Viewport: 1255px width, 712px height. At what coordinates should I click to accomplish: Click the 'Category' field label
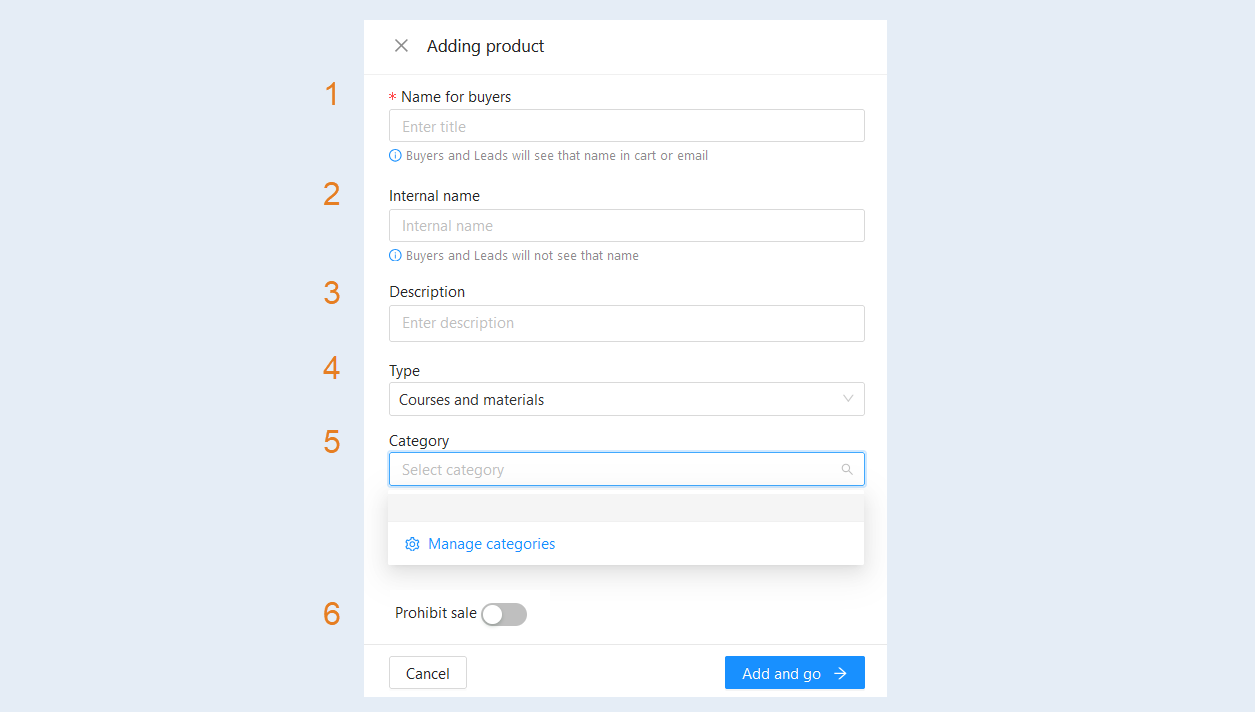point(419,441)
